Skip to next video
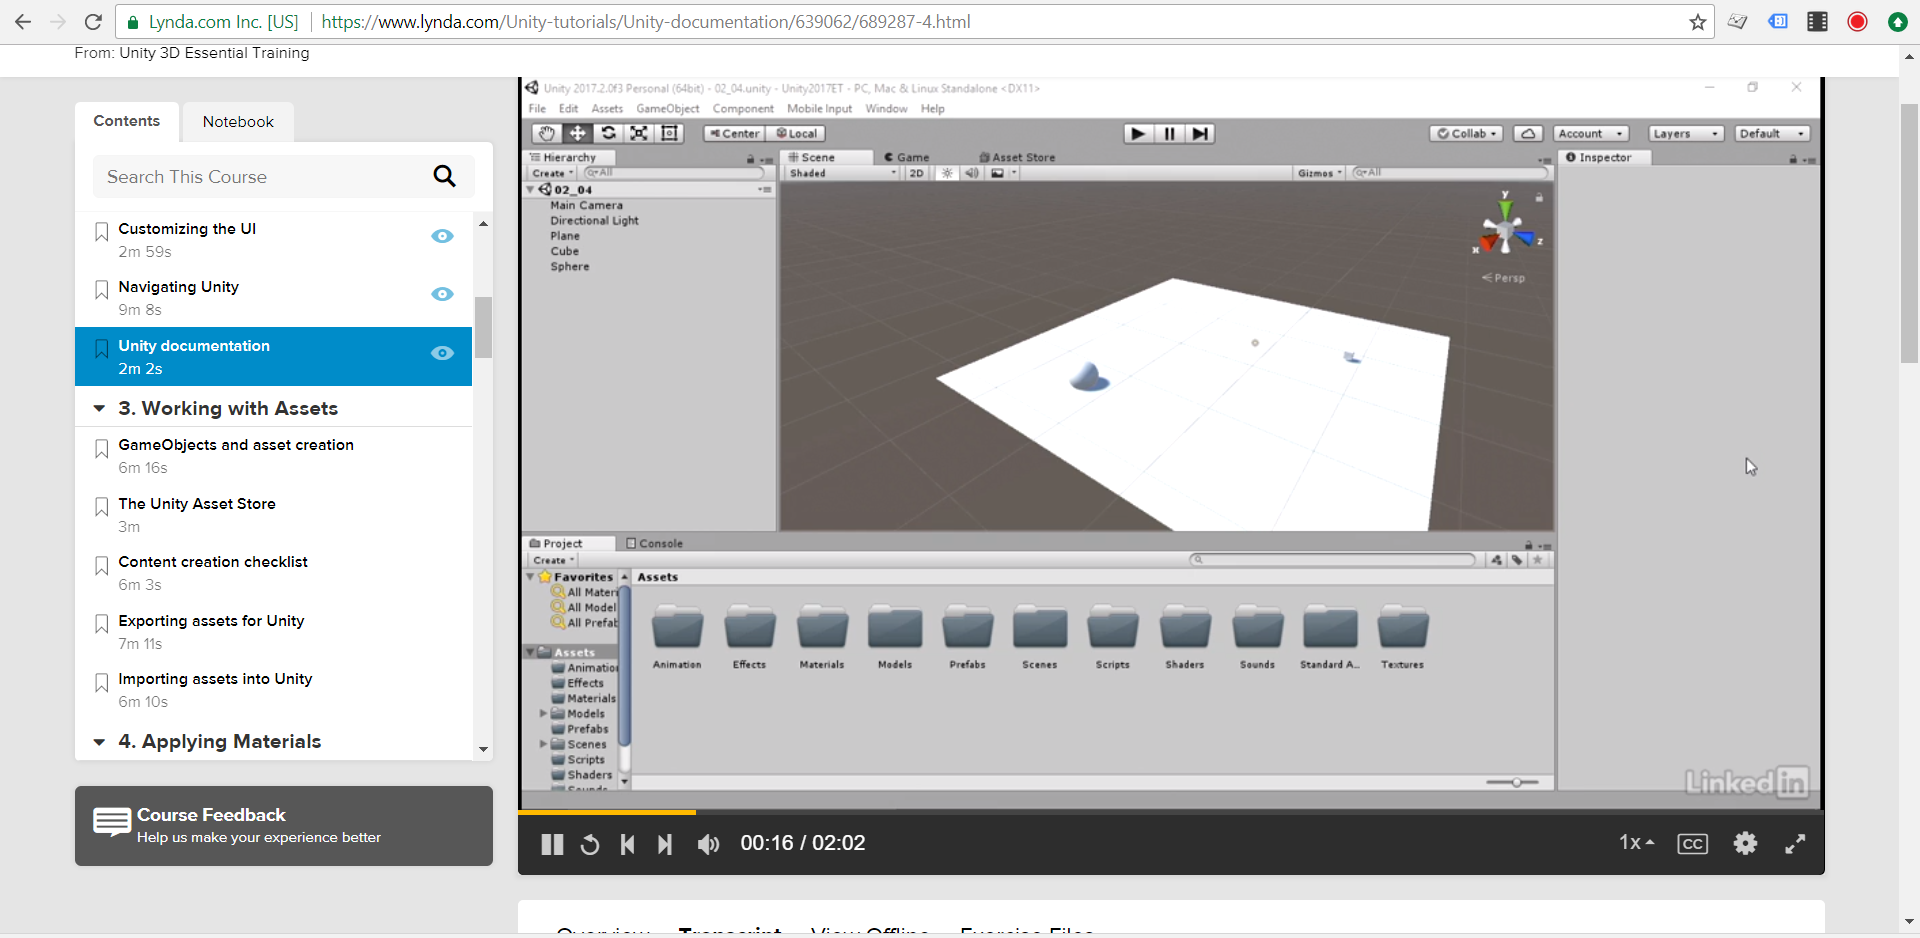 665,844
